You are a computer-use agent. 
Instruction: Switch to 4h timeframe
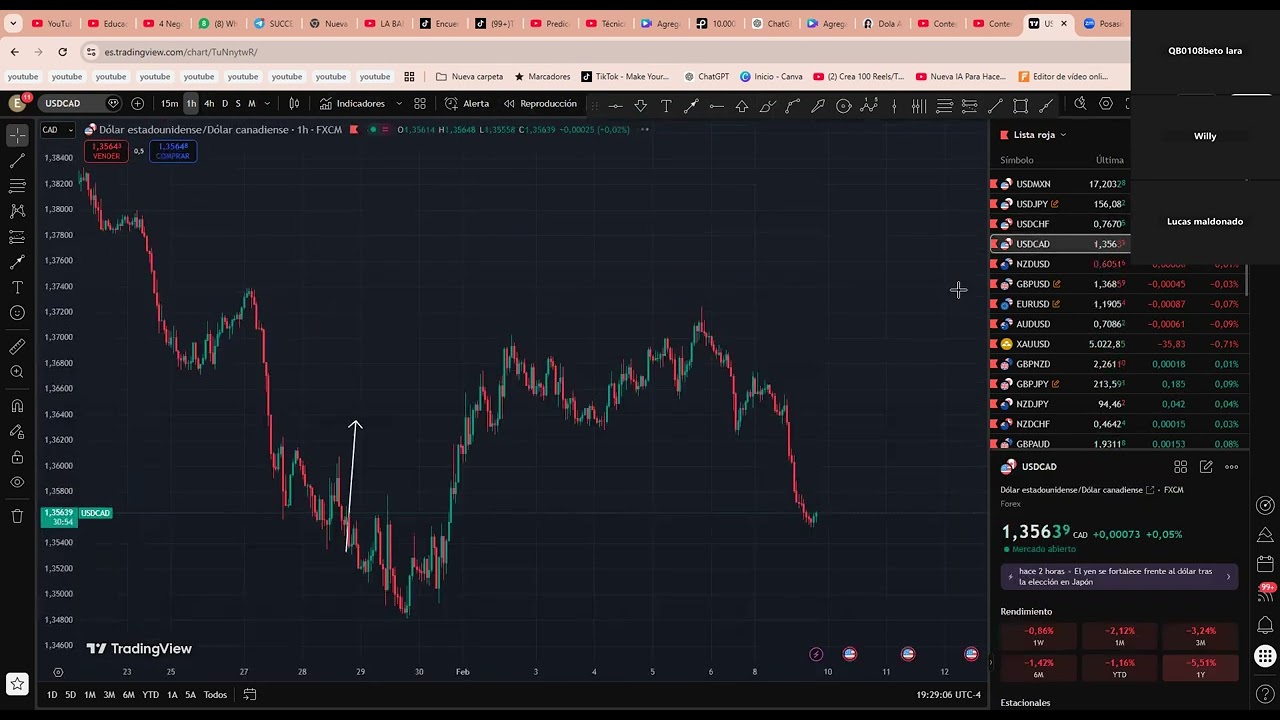(x=209, y=103)
